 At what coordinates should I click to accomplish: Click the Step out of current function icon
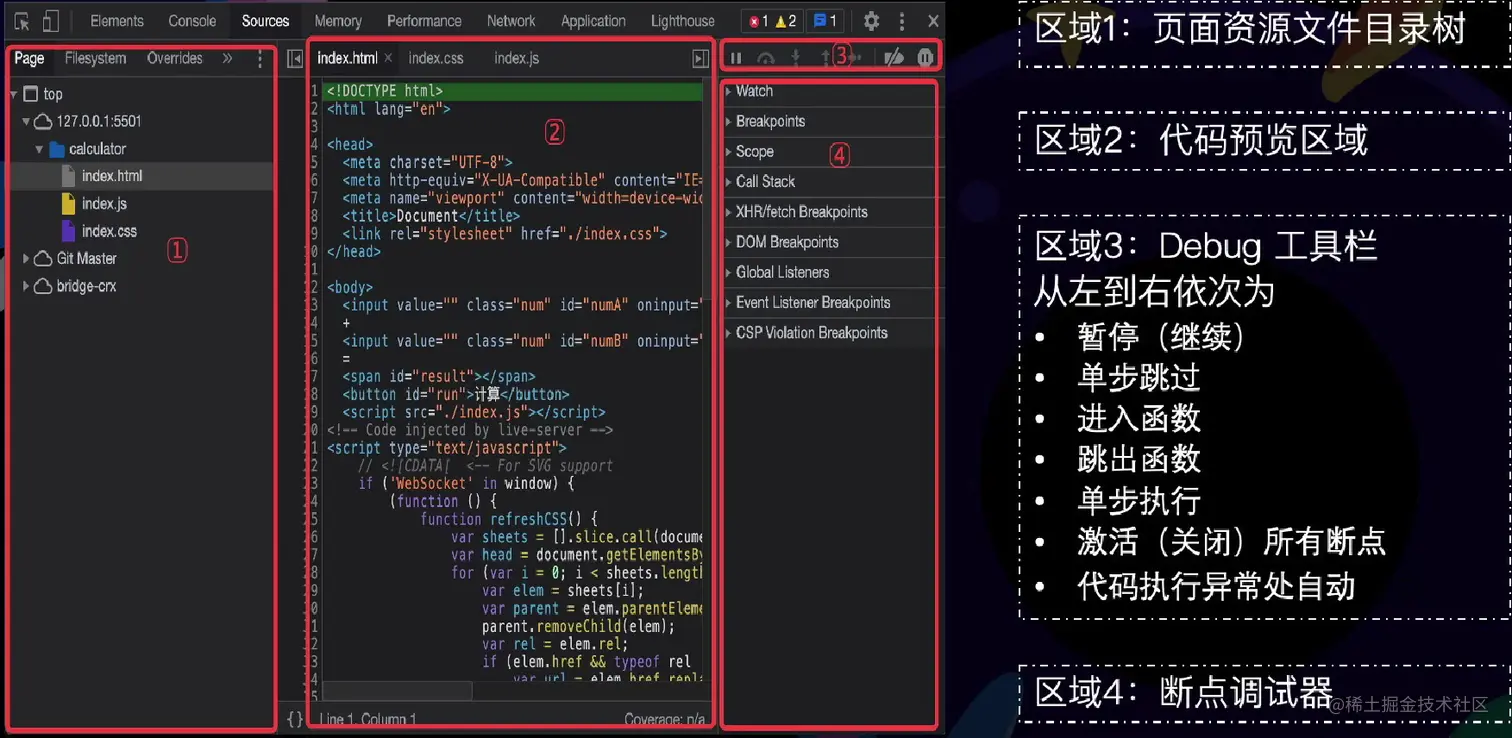826,58
